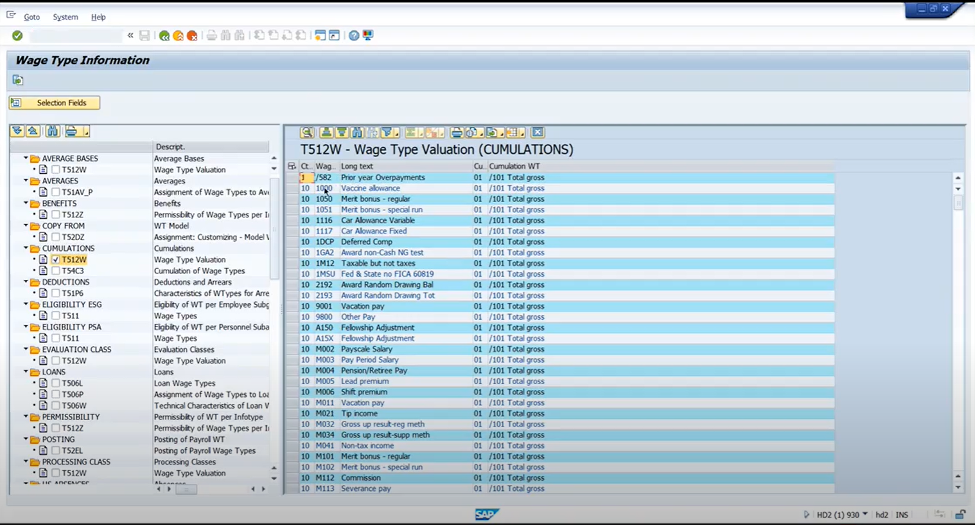Select the Vaccine allowance row text
977x527 pixels.
point(370,188)
